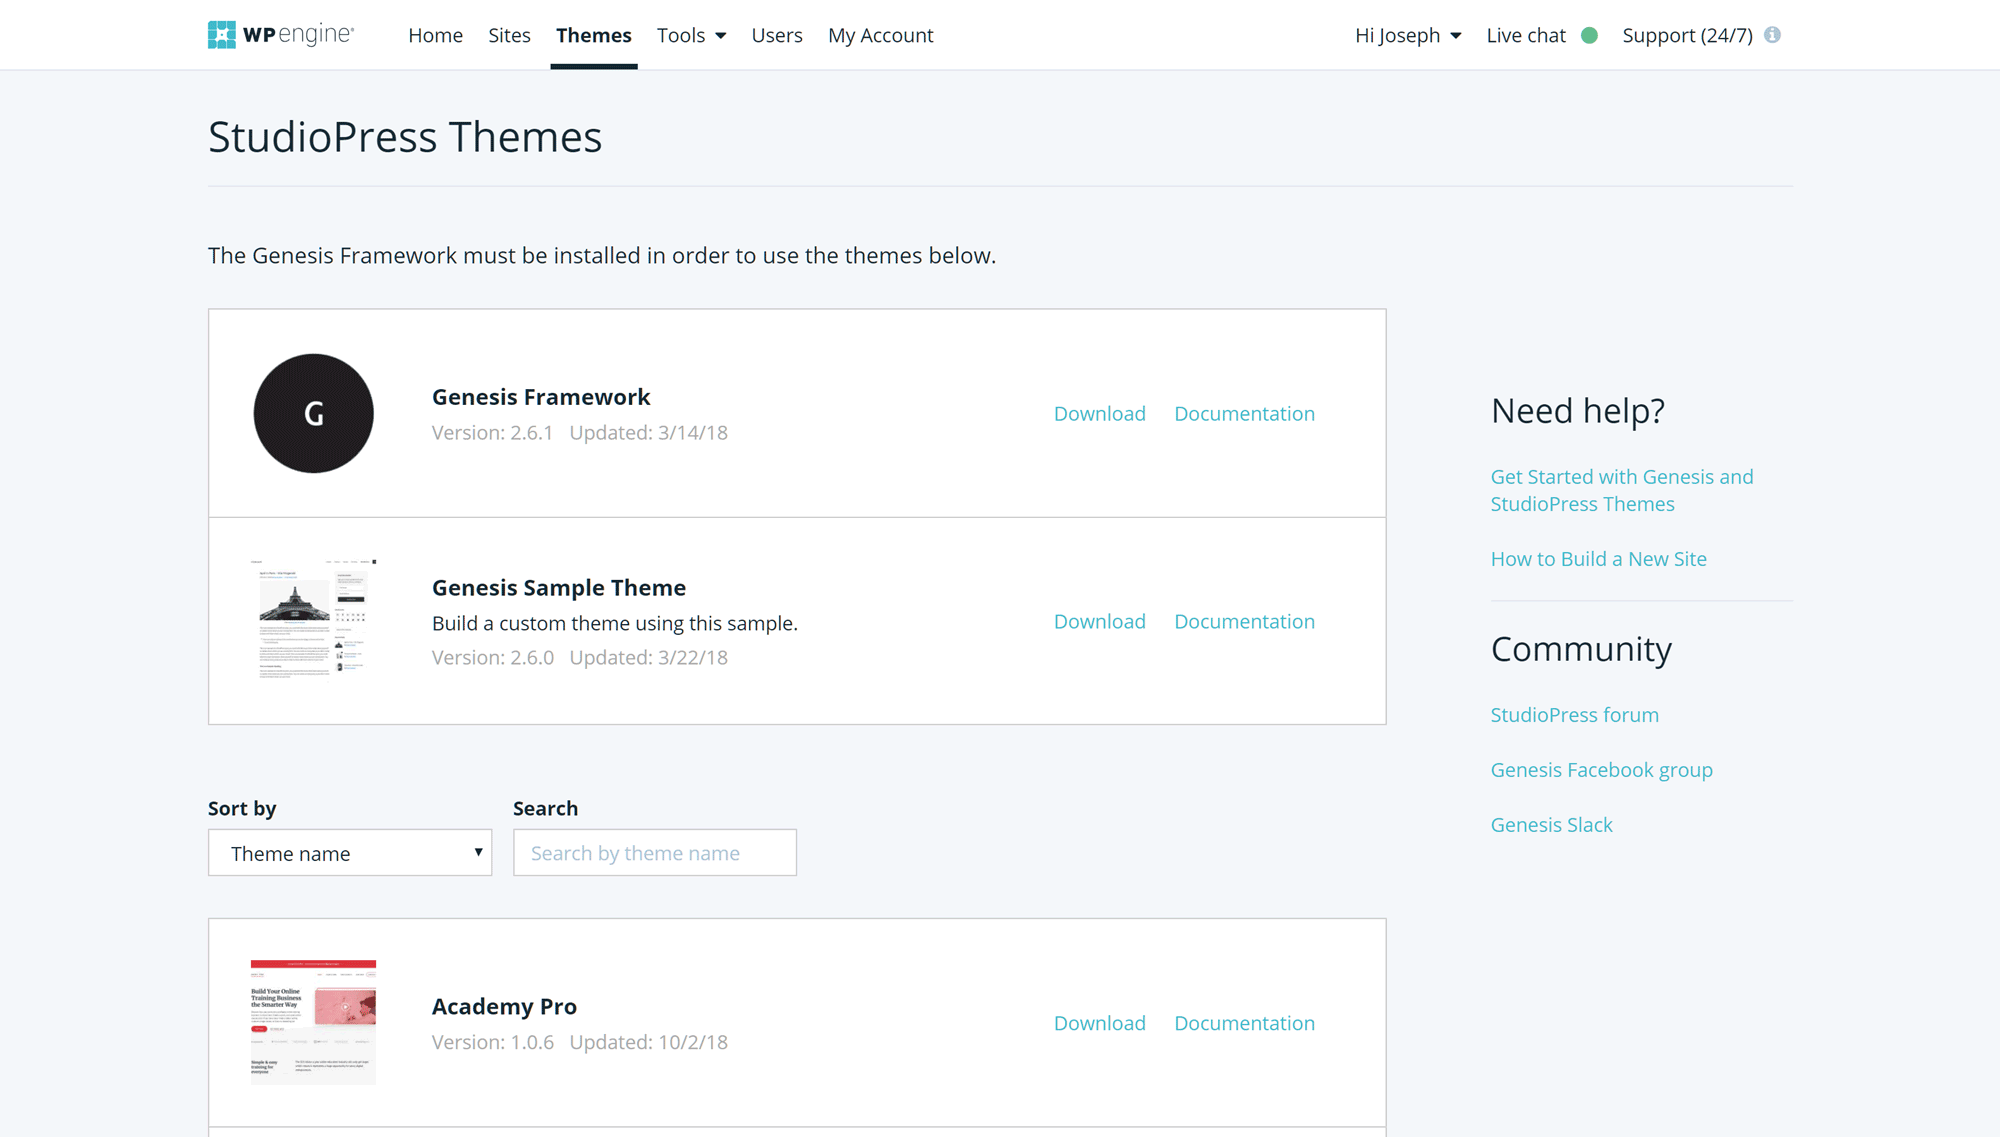This screenshot has width=2000, height=1137.
Task: Focus the Search by theme name field
Action: pyautogui.click(x=655, y=852)
